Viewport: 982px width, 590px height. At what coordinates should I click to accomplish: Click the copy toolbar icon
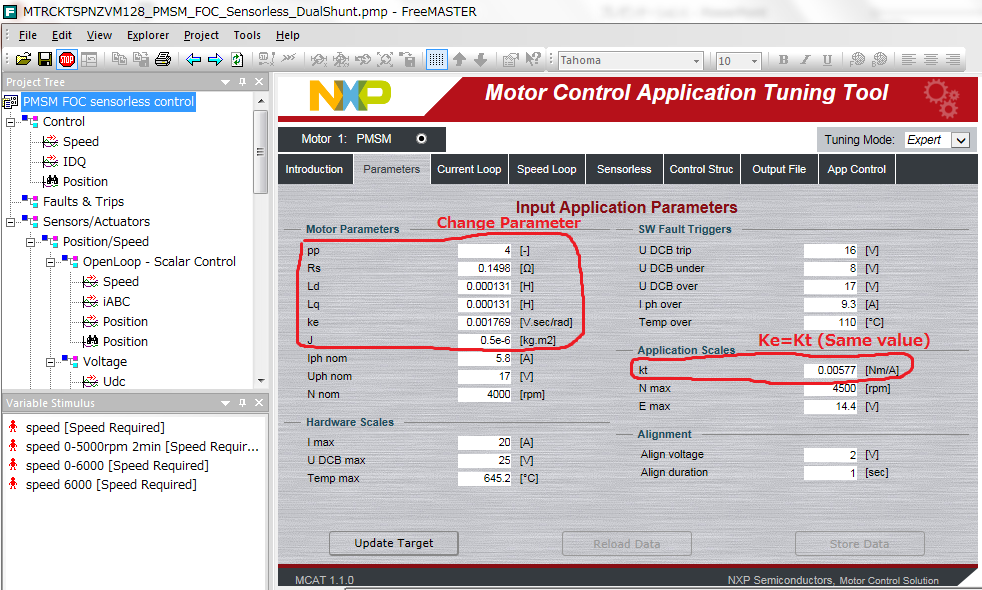tap(119, 60)
